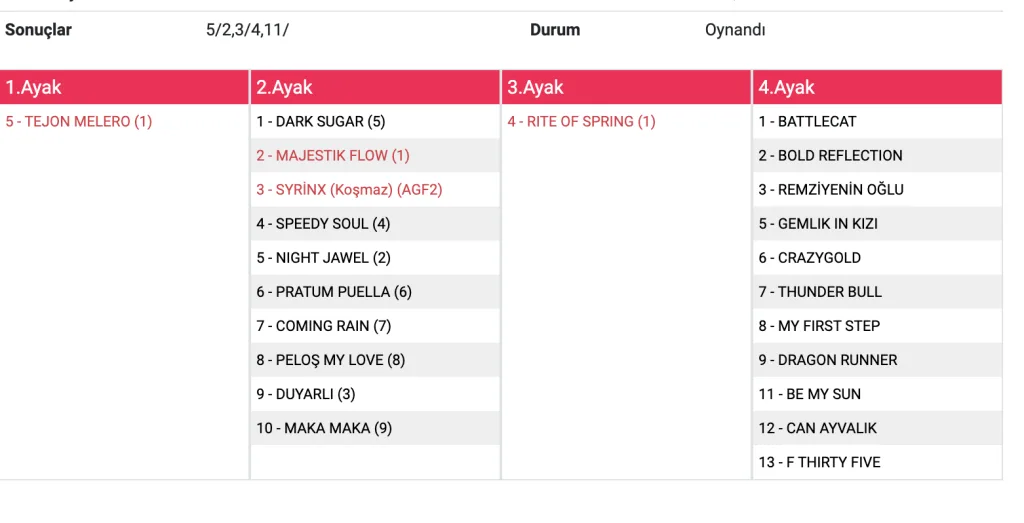The image size is (1024, 523).
Task: Select the 4.Ayak column header
Action: pyautogui.click(x=787, y=88)
